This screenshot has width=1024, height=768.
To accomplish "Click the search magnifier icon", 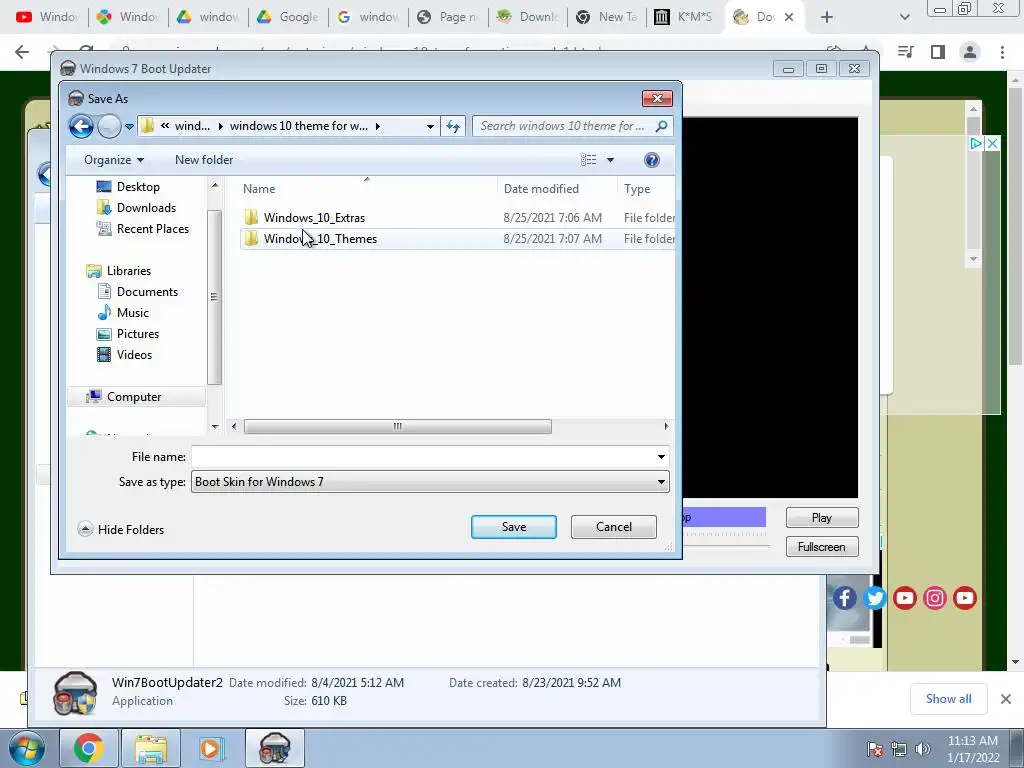I will (662, 126).
